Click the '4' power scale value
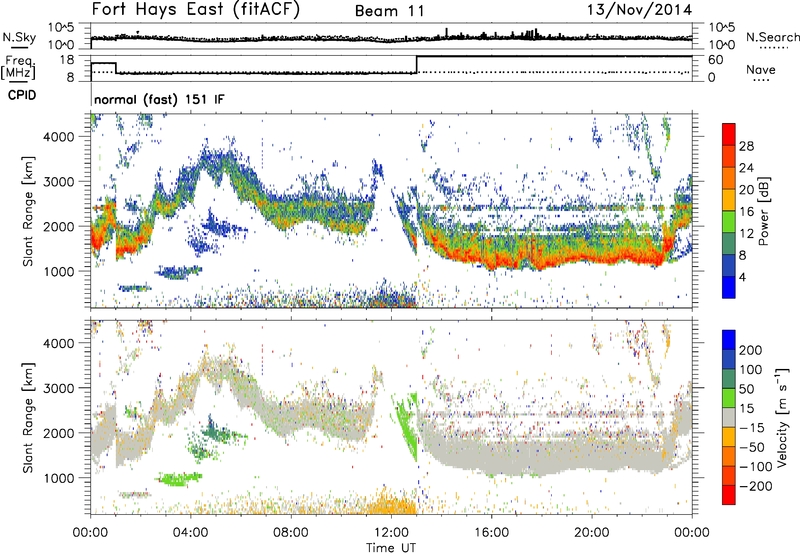The height and width of the screenshot is (554, 800). tap(742, 277)
